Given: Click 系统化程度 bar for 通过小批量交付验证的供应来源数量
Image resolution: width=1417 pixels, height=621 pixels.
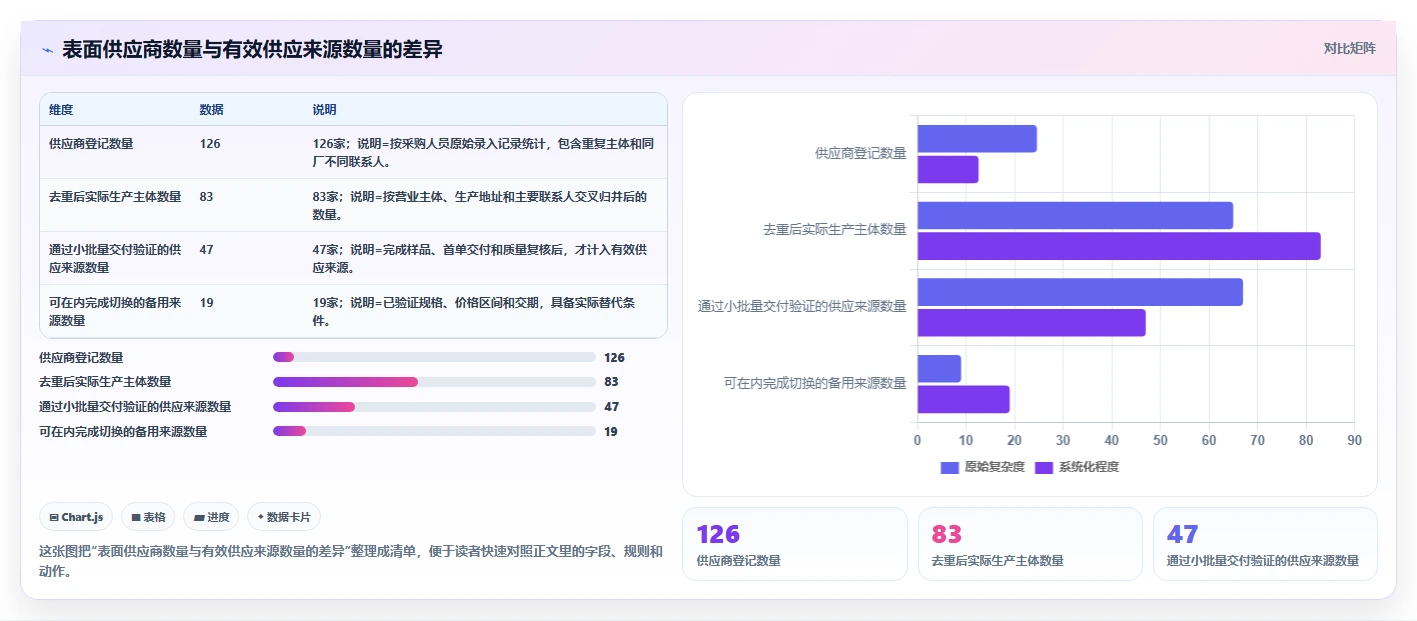Looking at the screenshot, I should 1032,323.
